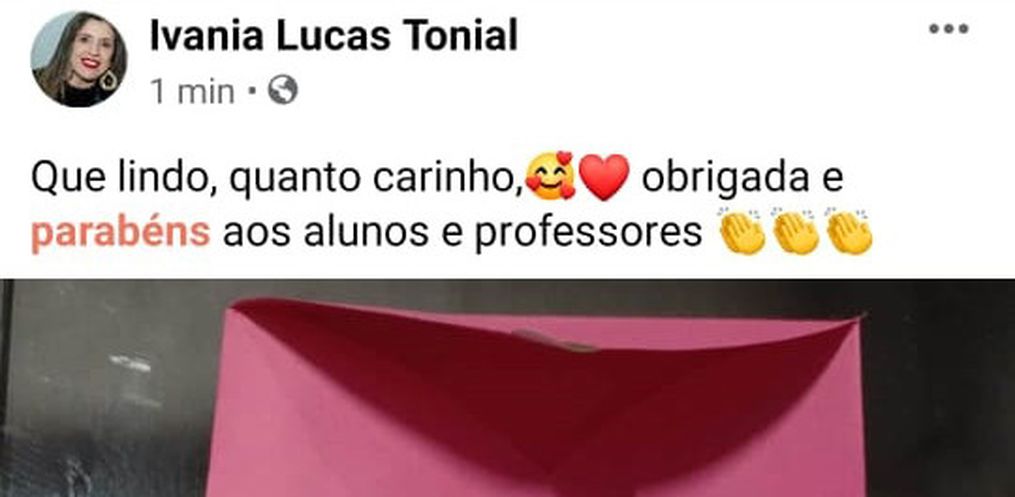The width and height of the screenshot is (1015, 497).
Task: Open the three-dots post options menu
Action: [948, 28]
